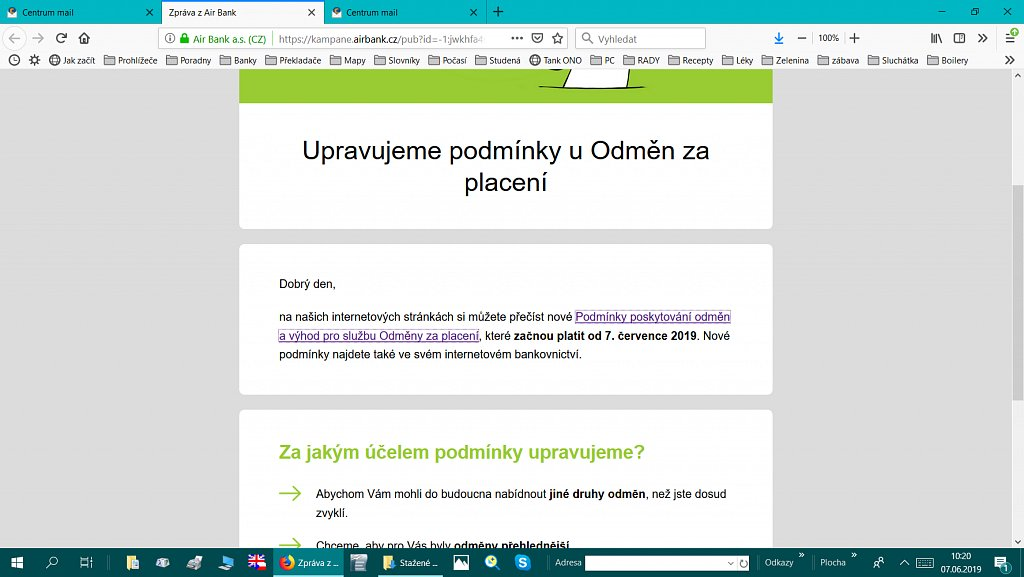Toggle the browser sidebar
Image resolution: width=1024 pixels, height=577 pixels.
click(x=959, y=39)
